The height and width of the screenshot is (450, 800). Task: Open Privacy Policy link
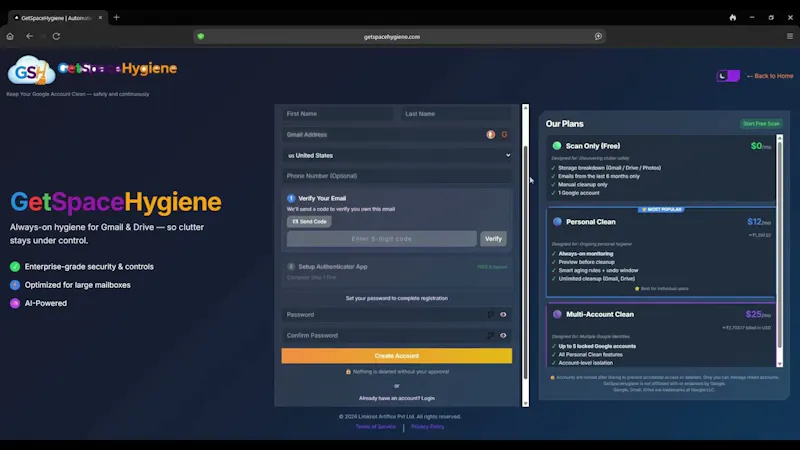tap(428, 427)
